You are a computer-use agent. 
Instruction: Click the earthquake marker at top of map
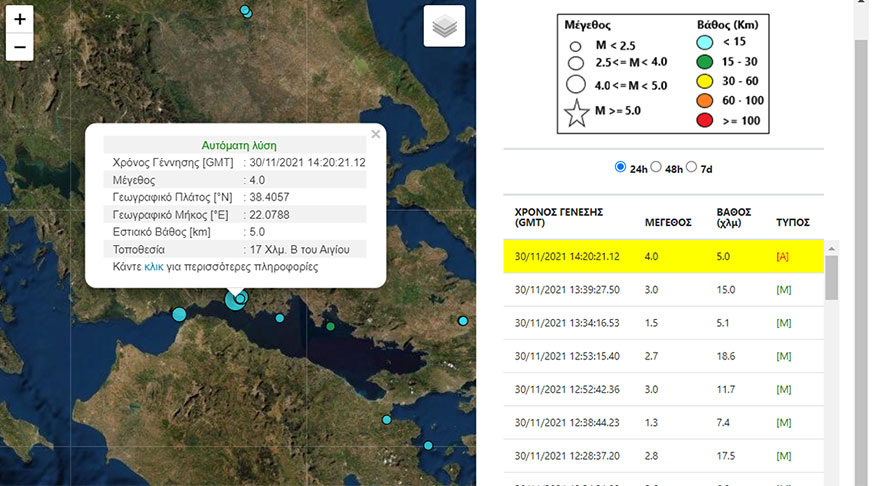pos(246,10)
